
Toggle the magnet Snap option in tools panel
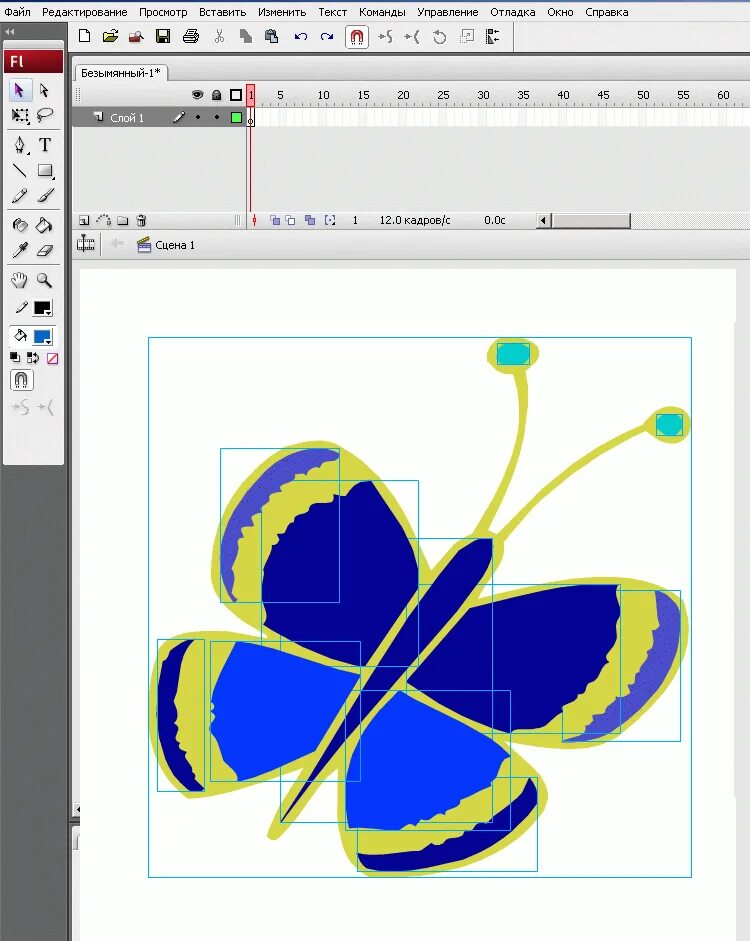21,380
